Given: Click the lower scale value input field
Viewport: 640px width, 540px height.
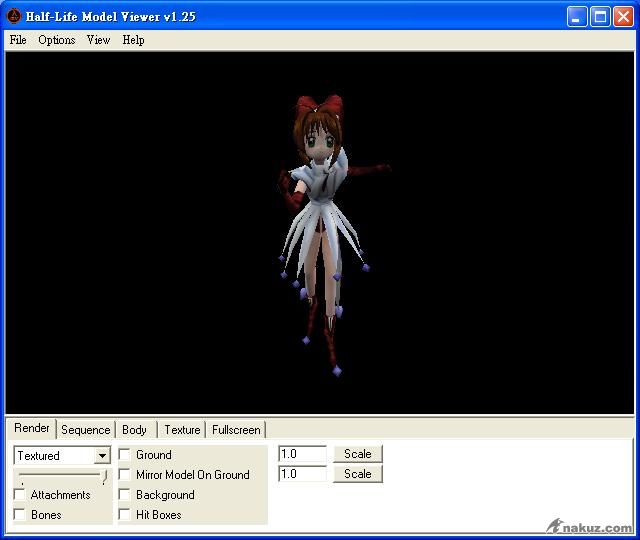Looking at the screenshot, I should 302,474.
